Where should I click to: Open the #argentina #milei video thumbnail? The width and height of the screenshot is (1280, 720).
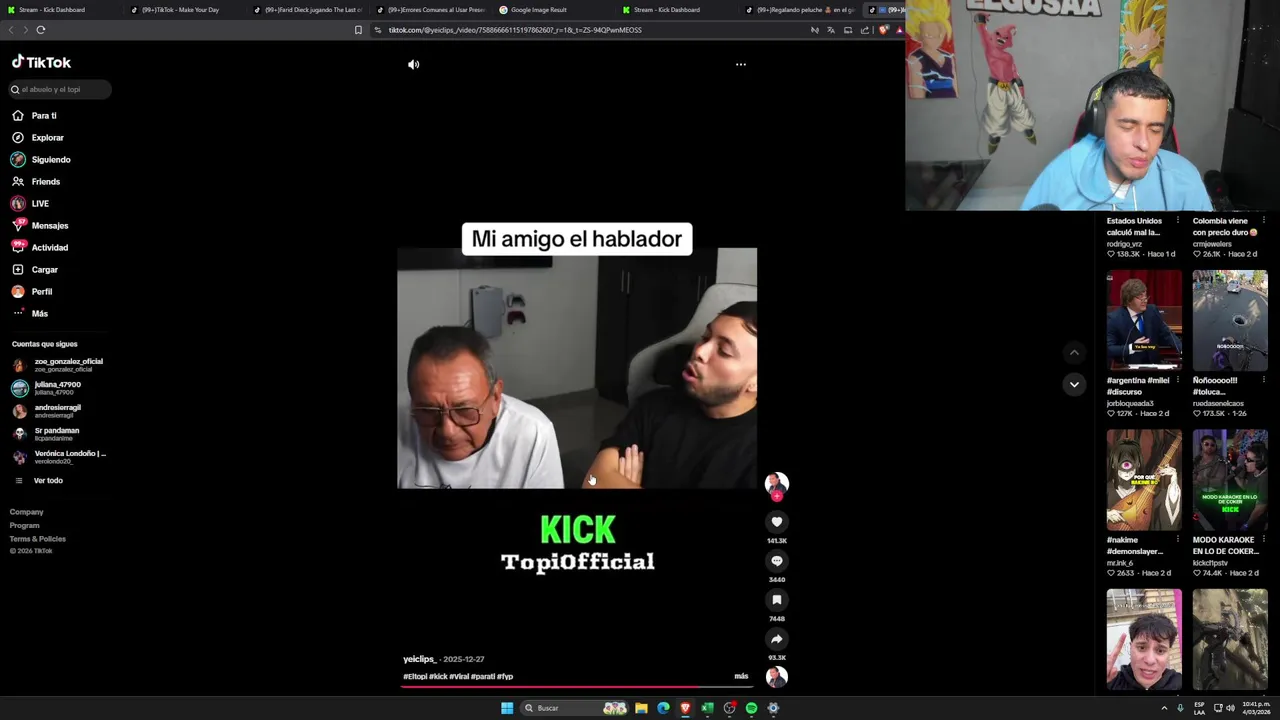pyautogui.click(x=1144, y=320)
